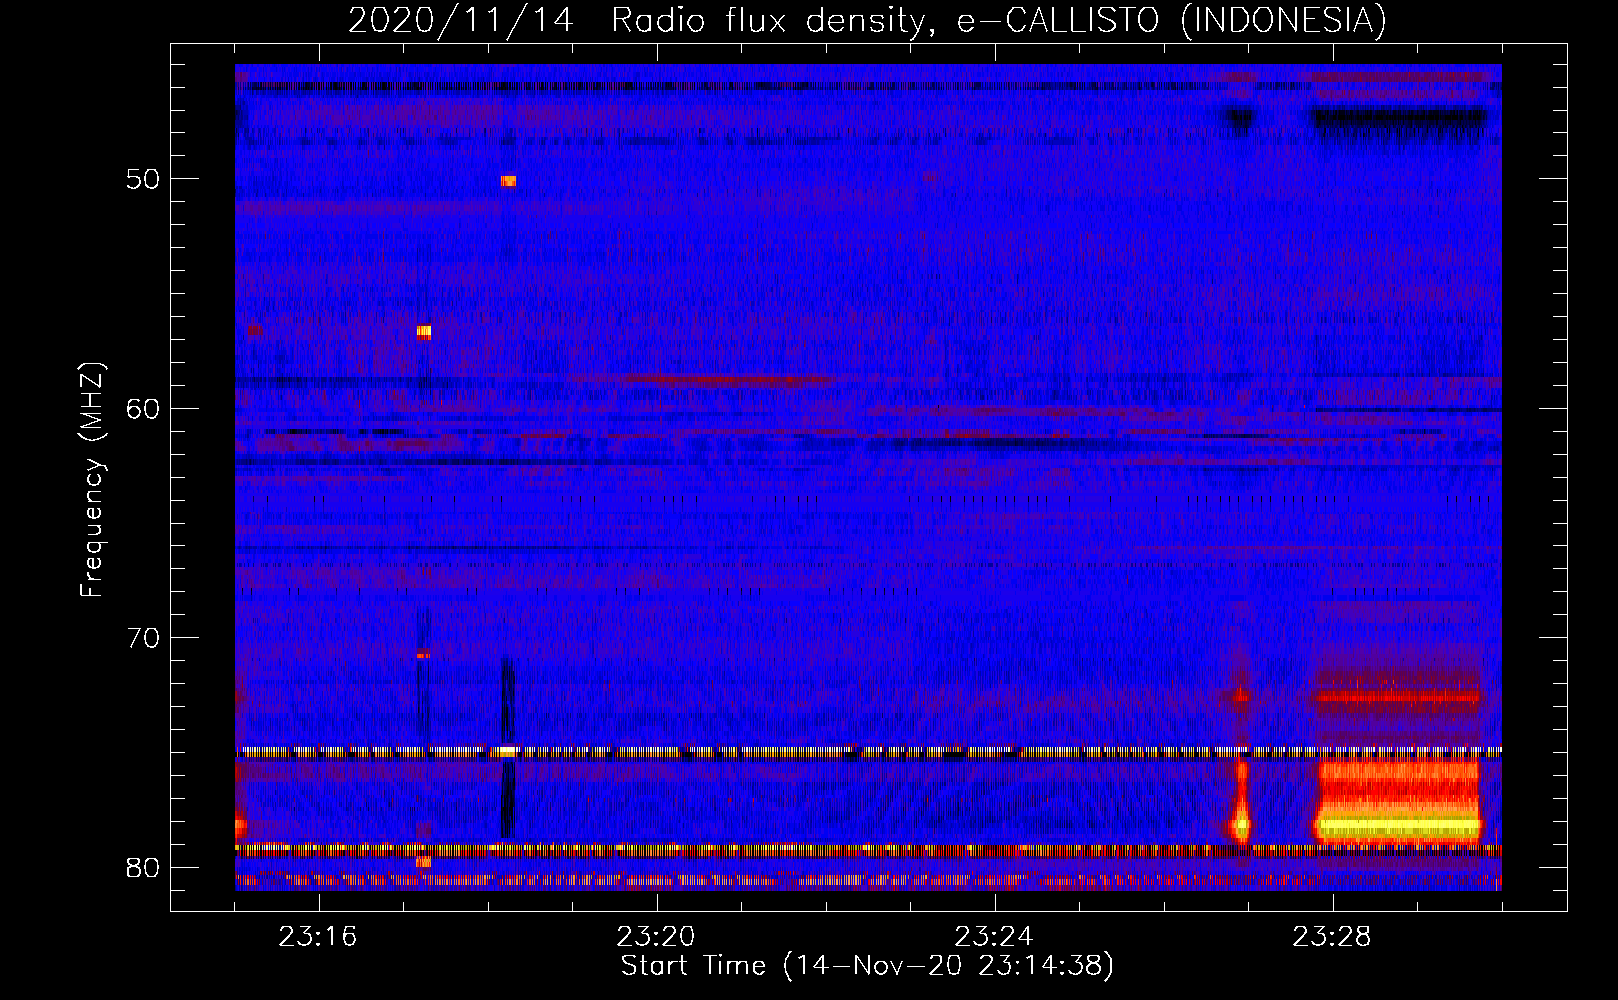Click the plot title 'Radio flux density, e-CALLISTO (INDONESIA)'
The image size is (1618, 1000).
click(x=998, y=21)
